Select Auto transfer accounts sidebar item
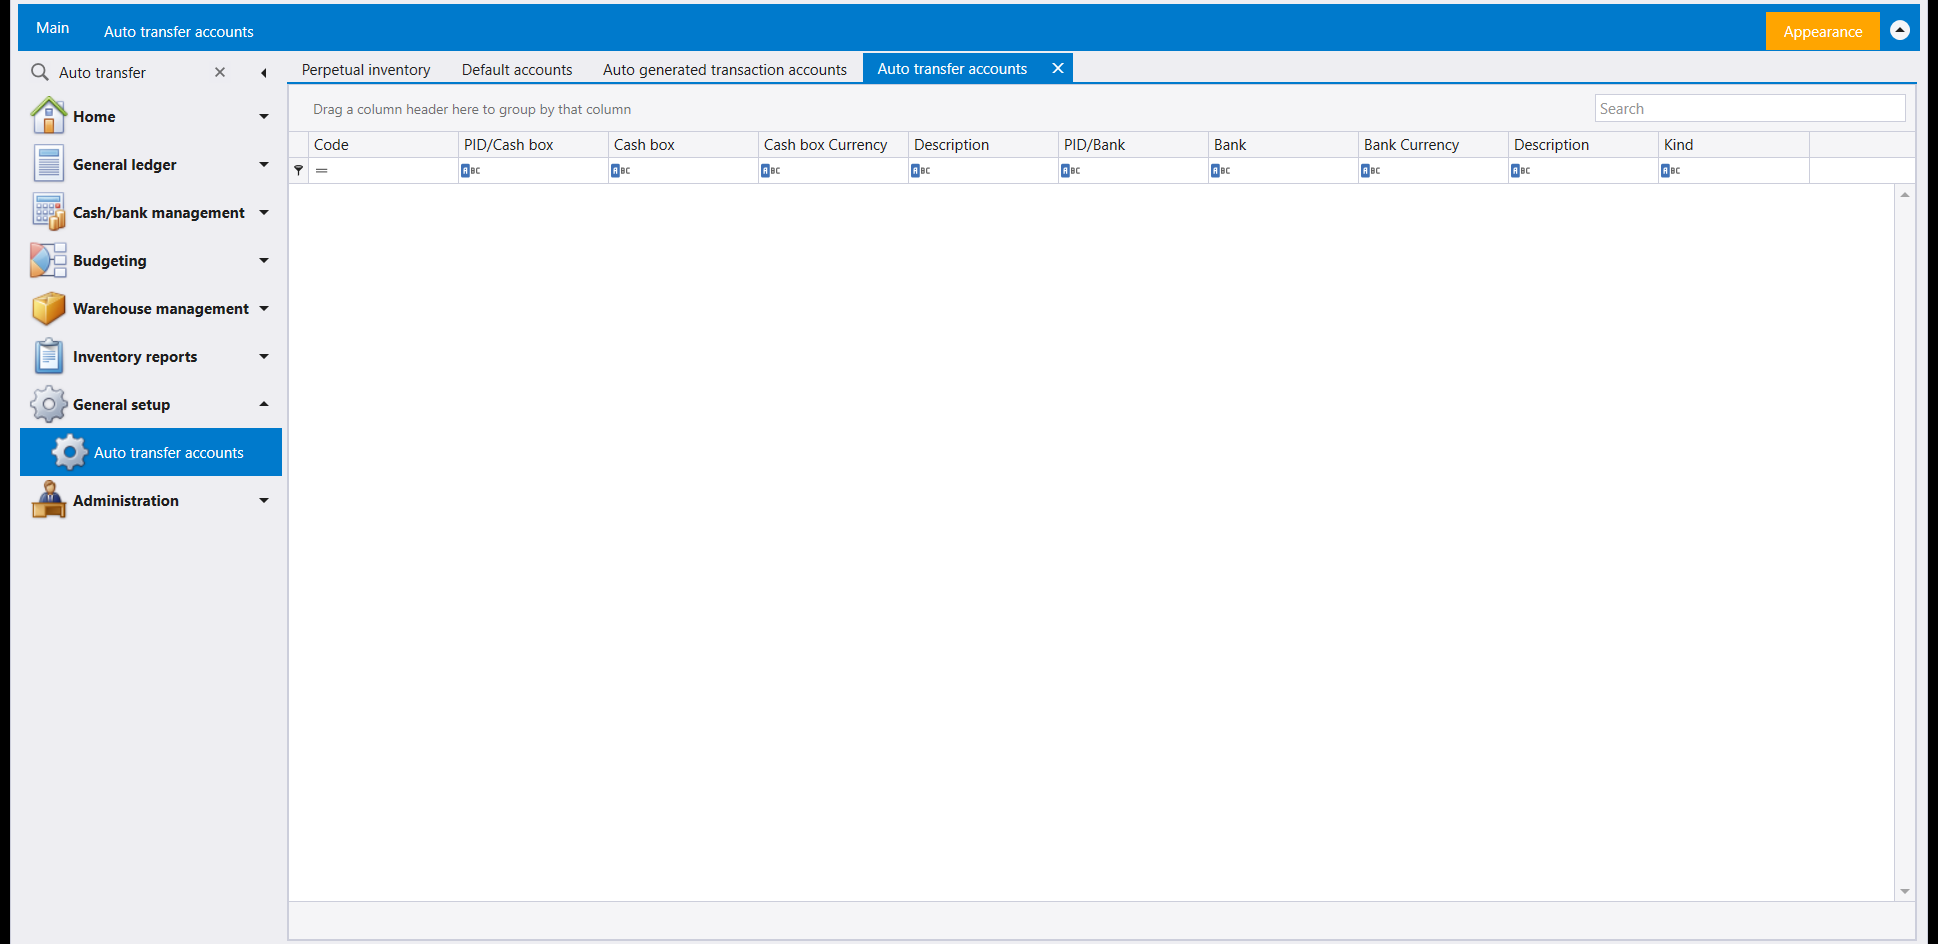Image resolution: width=1938 pixels, height=944 pixels. (x=151, y=452)
